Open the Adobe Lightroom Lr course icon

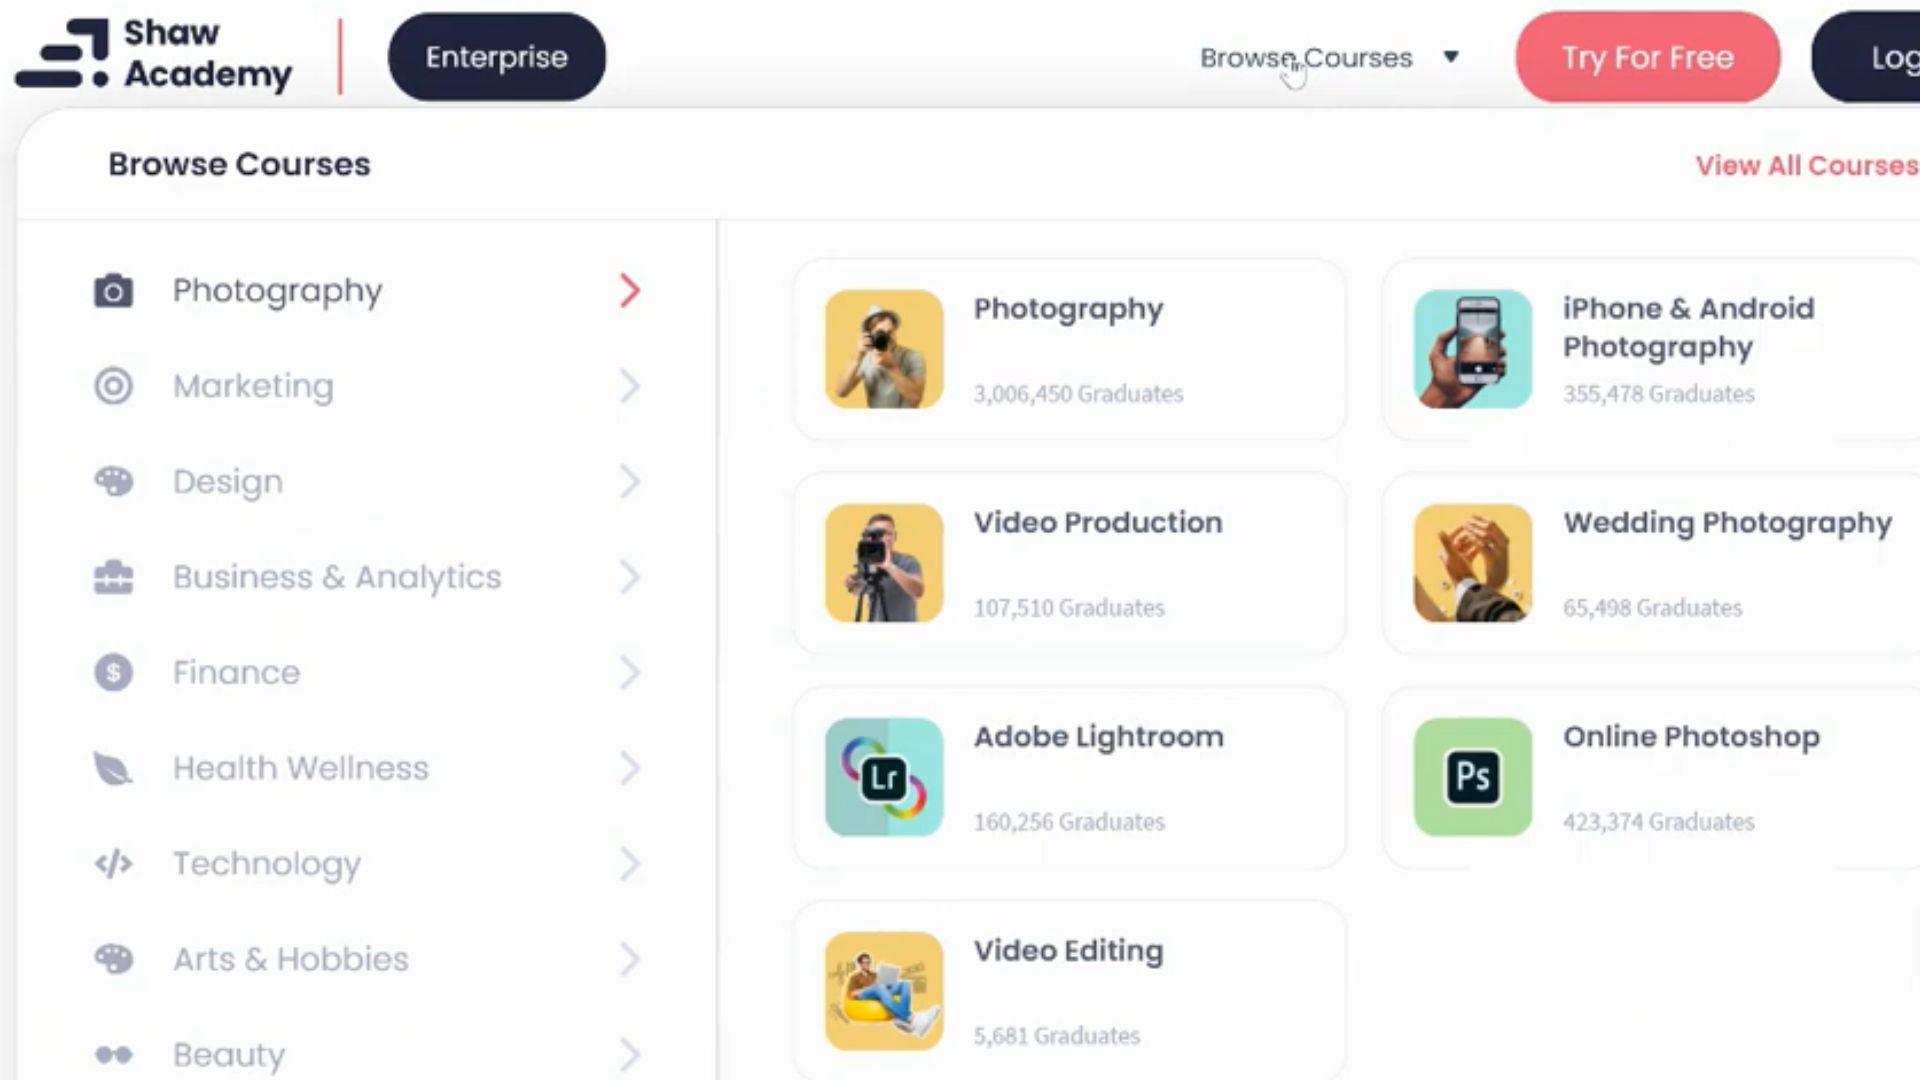(x=883, y=777)
